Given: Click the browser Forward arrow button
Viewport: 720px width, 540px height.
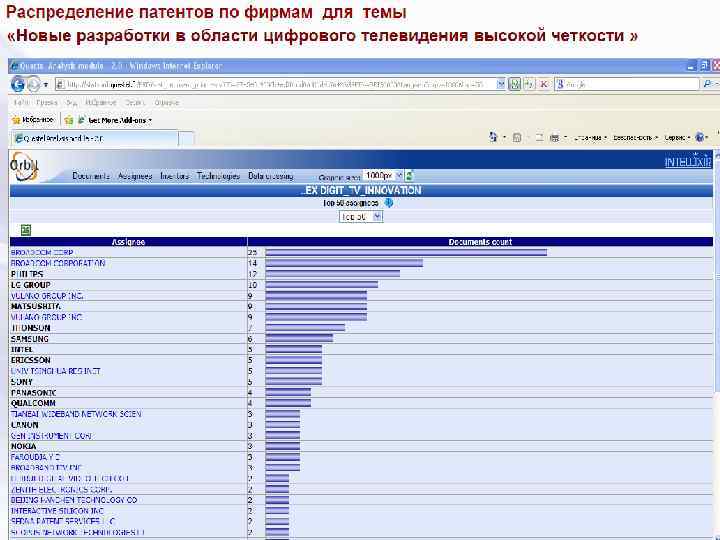Looking at the screenshot, I should (34, 84).
